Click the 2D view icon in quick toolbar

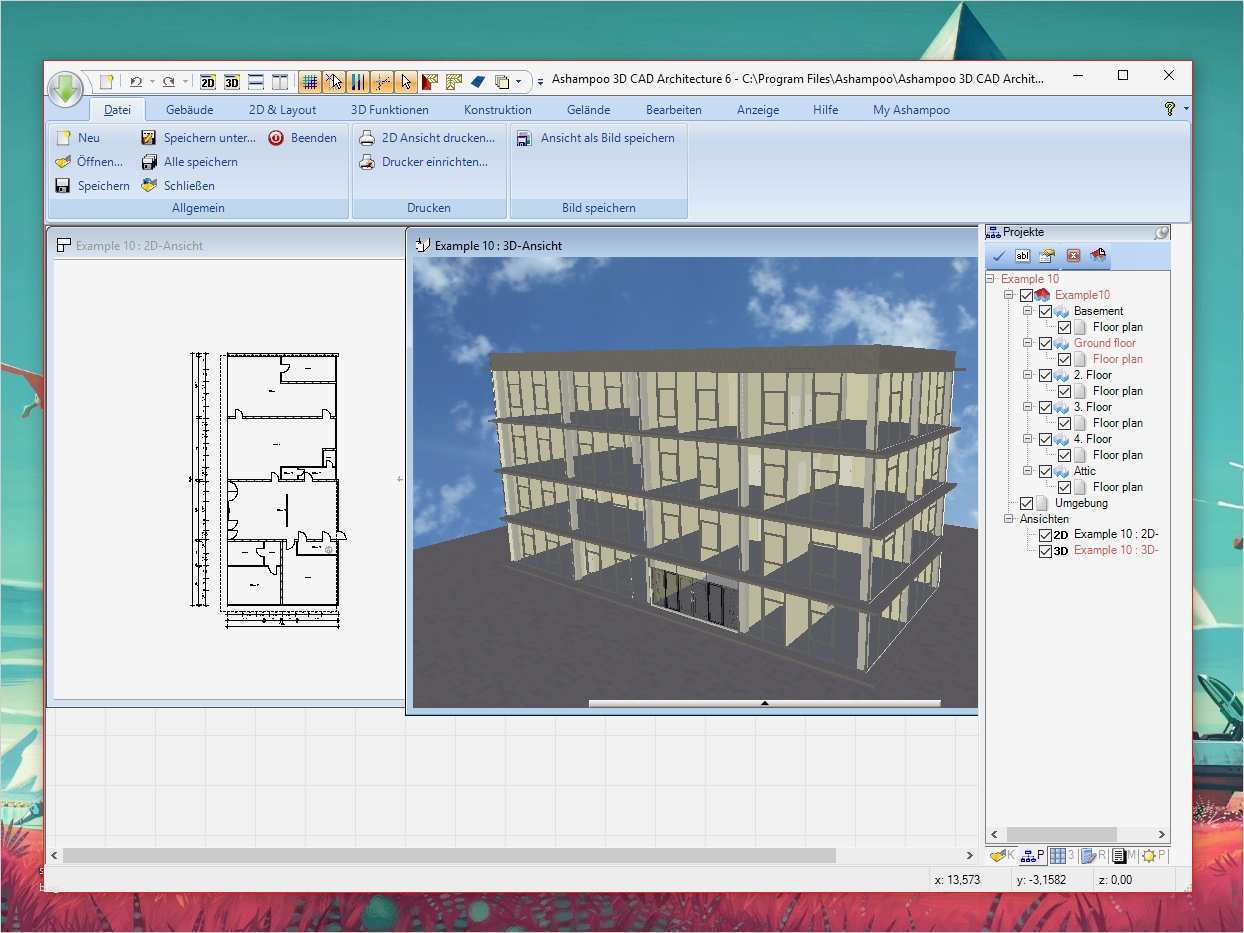[208, 82]
